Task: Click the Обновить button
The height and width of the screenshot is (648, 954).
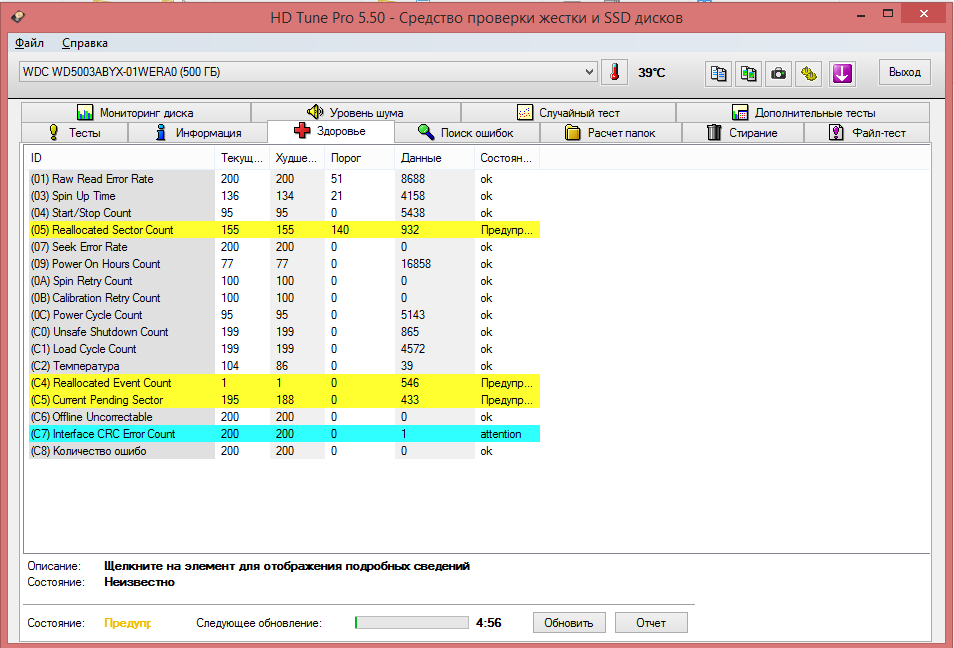Action: tap(569, 622)
